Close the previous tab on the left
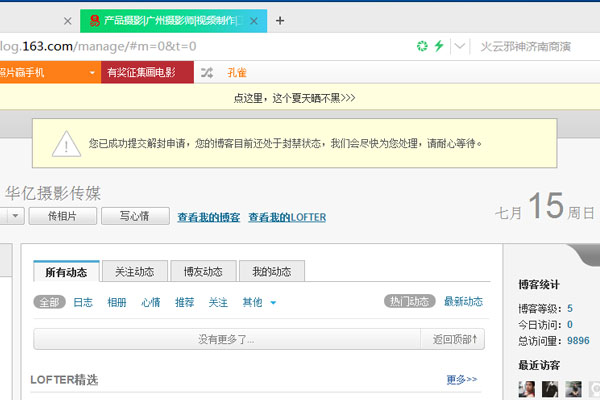This screenshot has width=600, height=400. click(67, 20)
